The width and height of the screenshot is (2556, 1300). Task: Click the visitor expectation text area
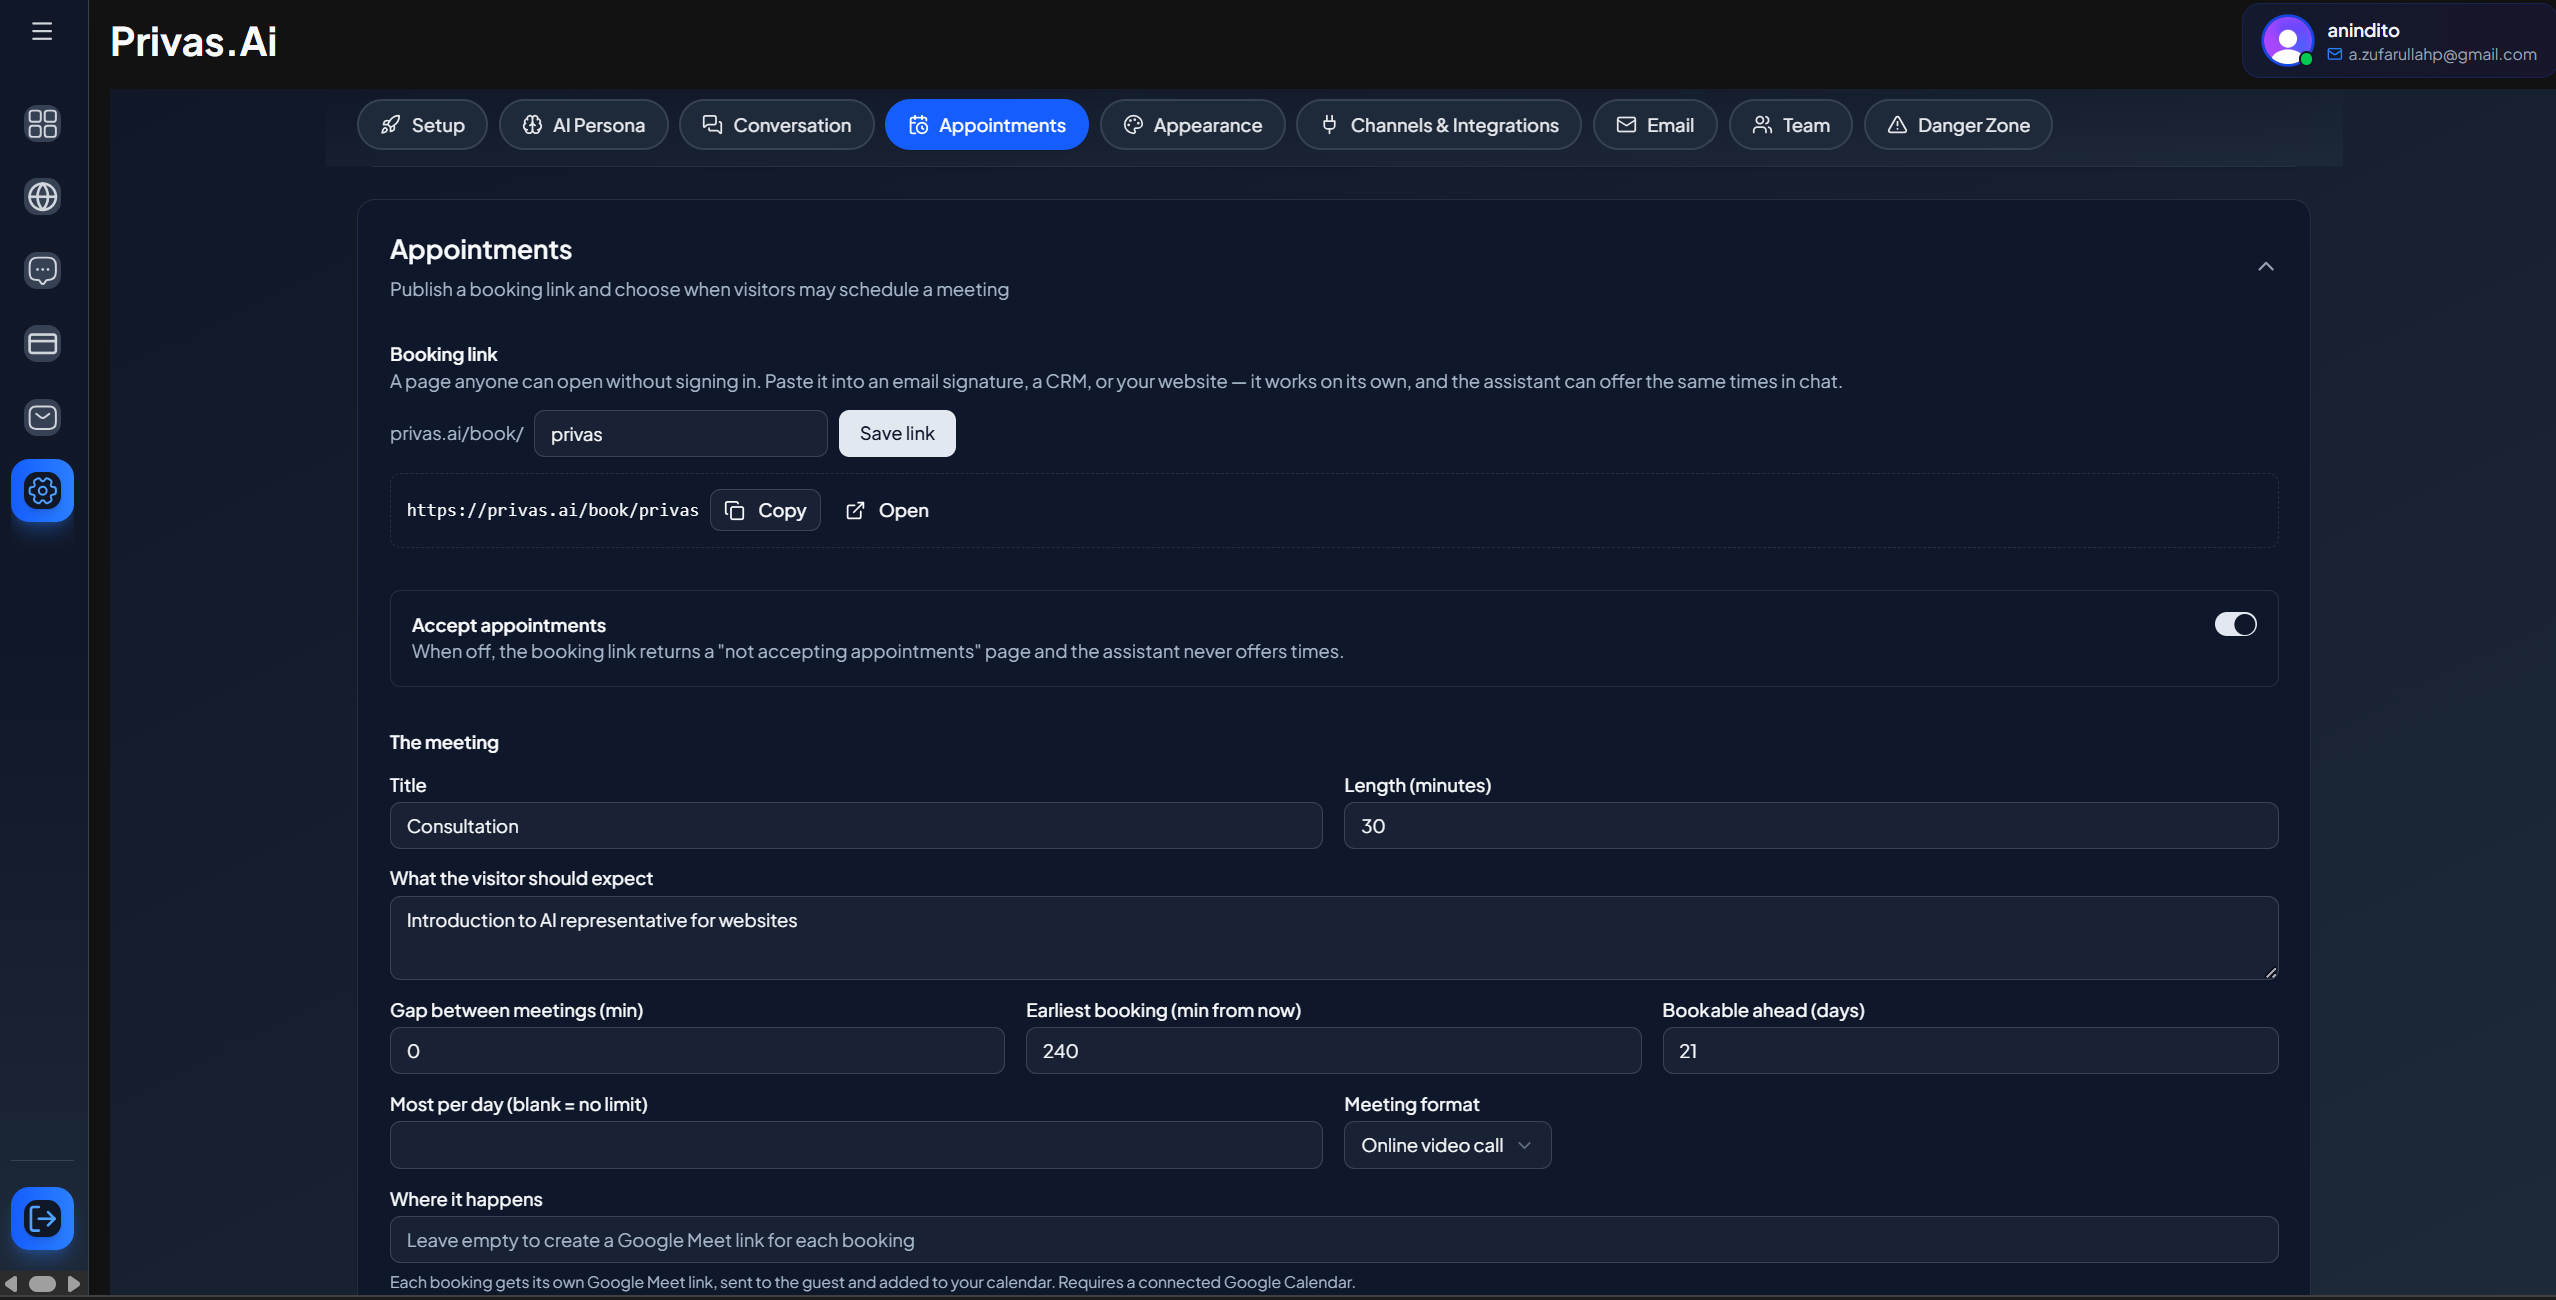click(x=1334, y=938)
